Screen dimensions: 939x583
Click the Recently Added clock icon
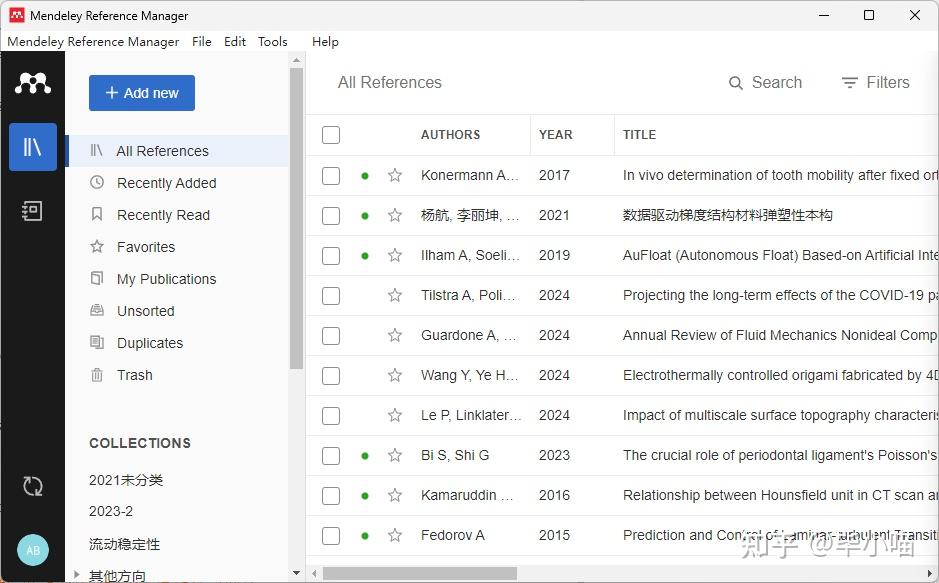click(97, 183)
